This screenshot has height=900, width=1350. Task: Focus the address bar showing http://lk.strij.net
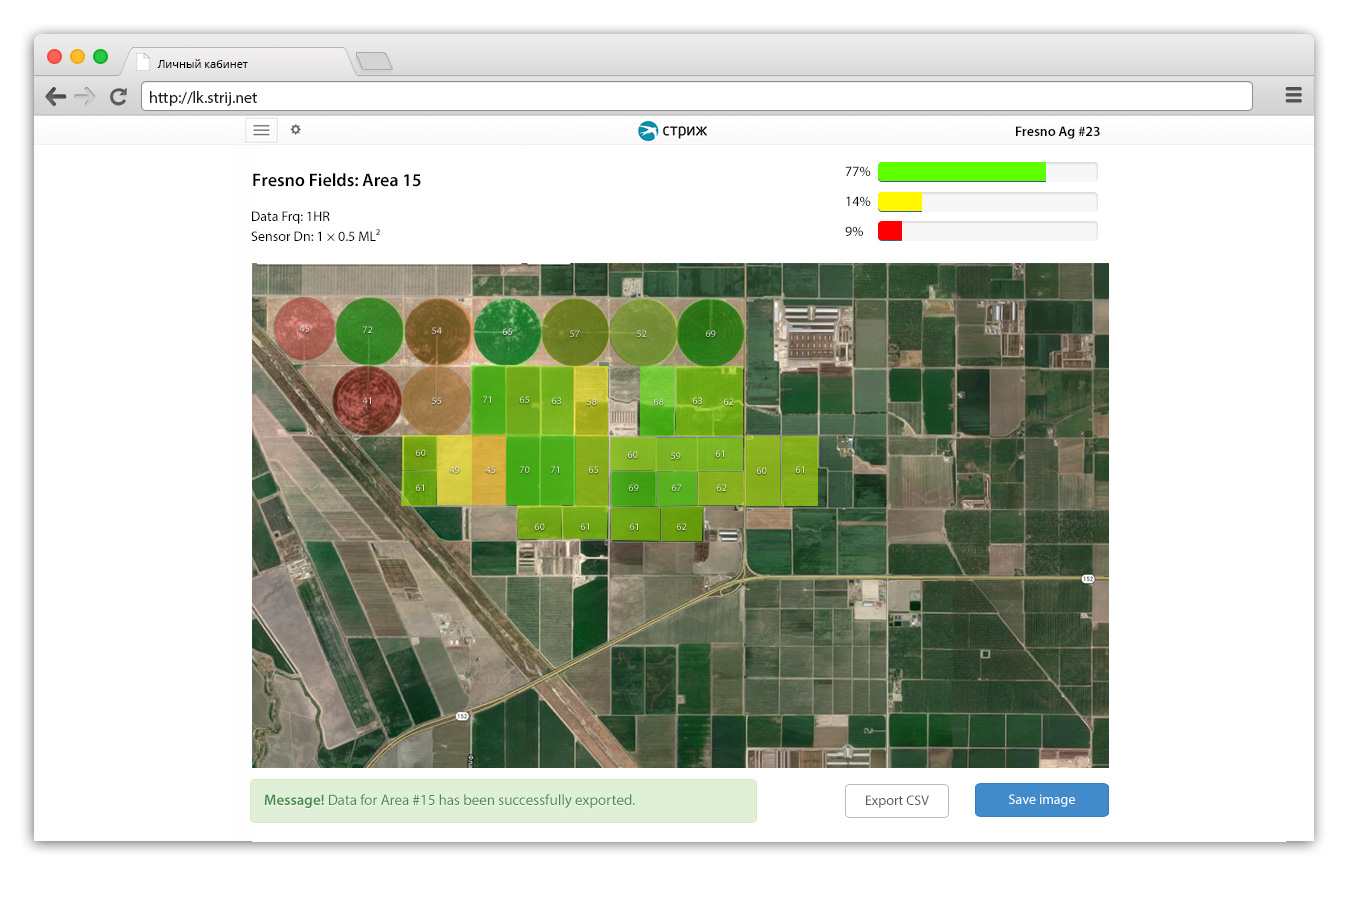coord(696,97)
